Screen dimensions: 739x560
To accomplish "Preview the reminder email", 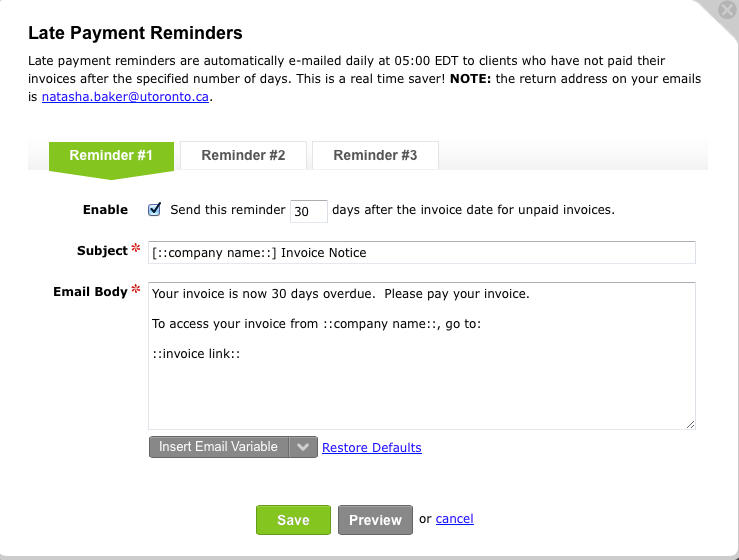I will pyautogui.click(x=375, y=520).
